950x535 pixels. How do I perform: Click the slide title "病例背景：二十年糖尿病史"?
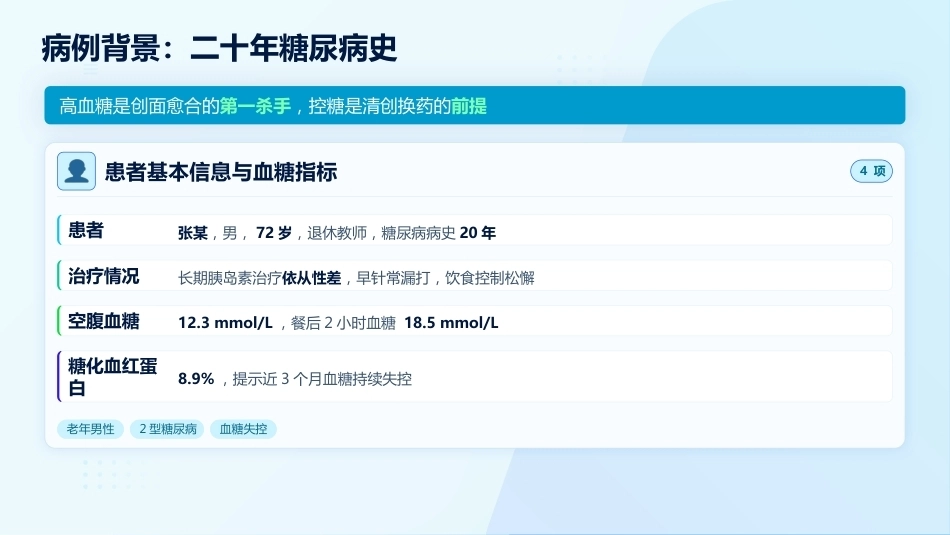click(219, 48)
